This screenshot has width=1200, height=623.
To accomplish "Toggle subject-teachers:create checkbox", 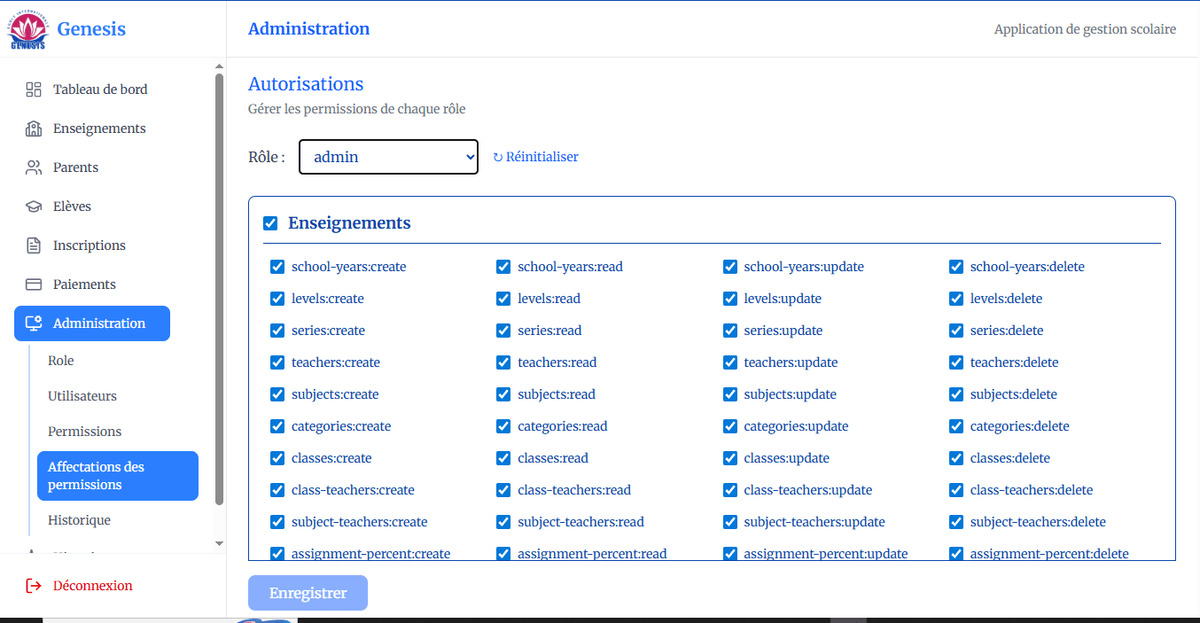I will pos(277,522).
